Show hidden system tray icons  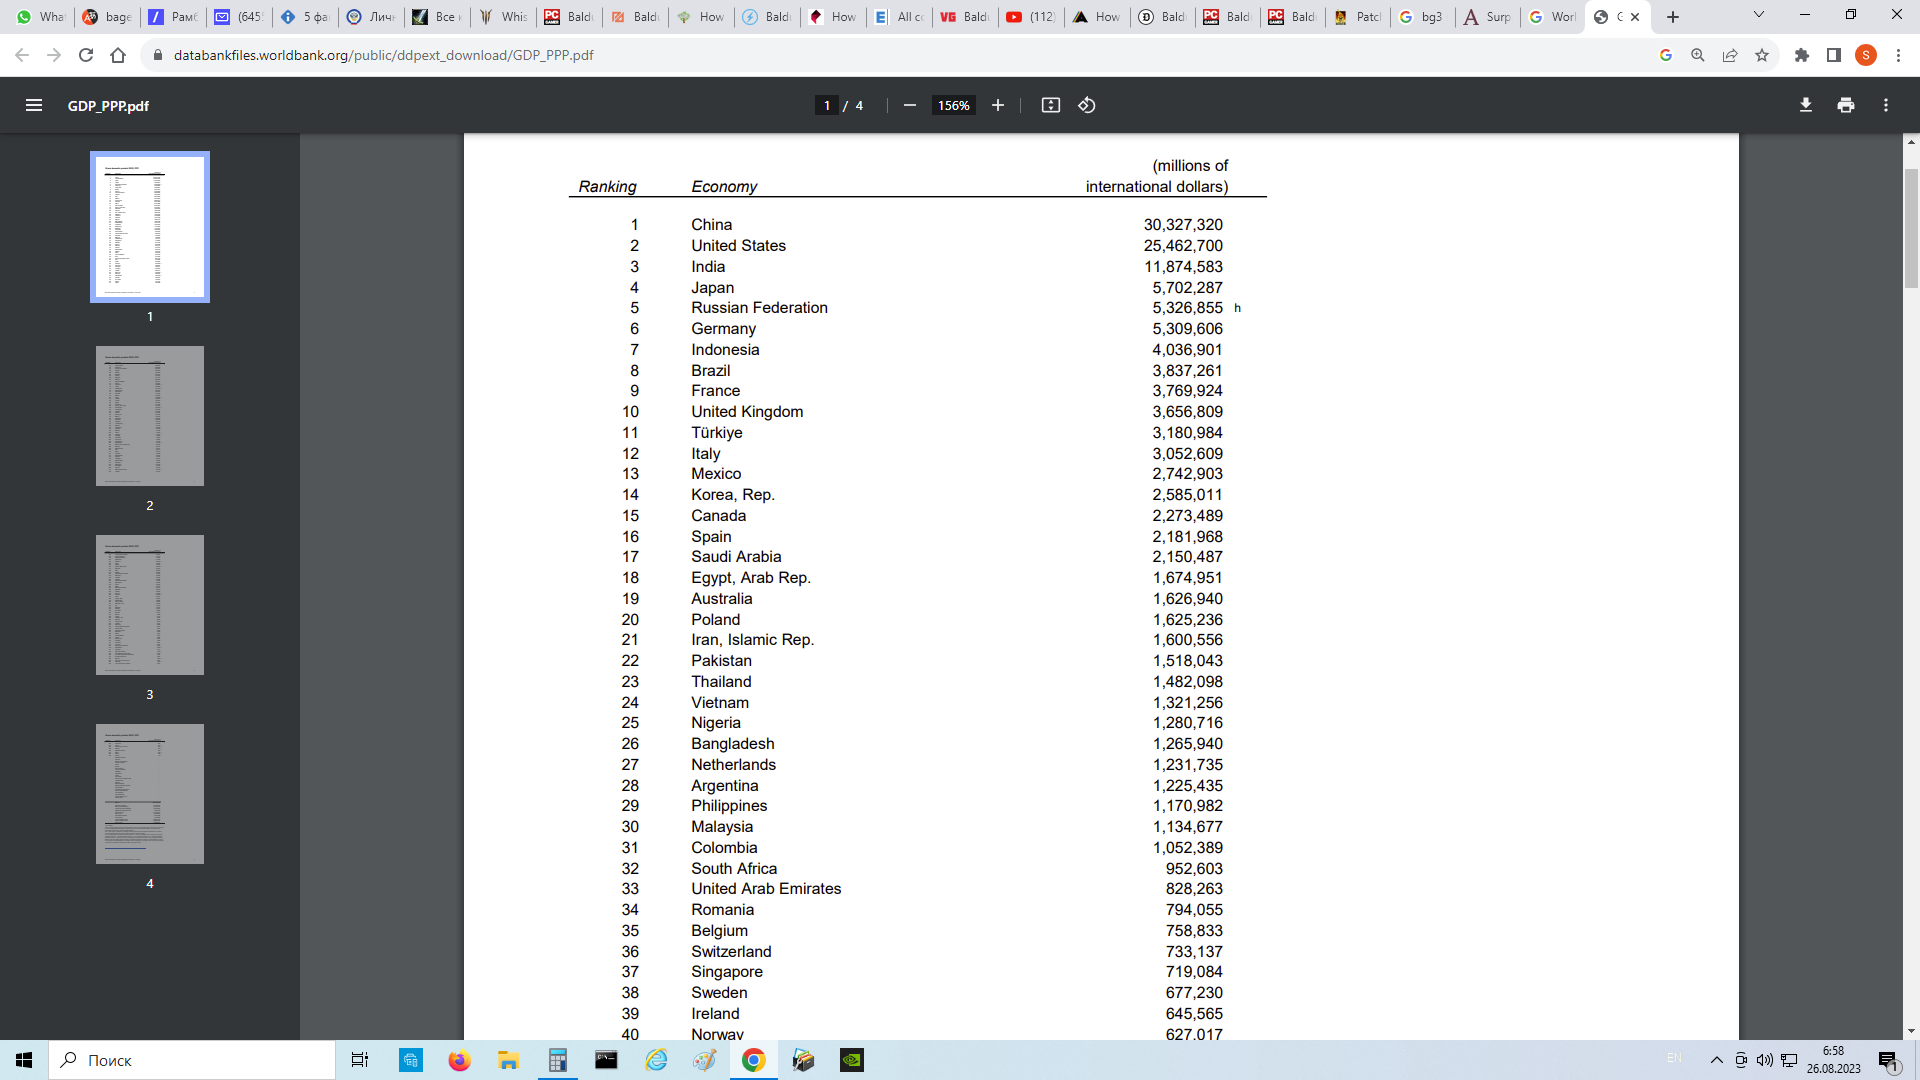[1716, 1060]
